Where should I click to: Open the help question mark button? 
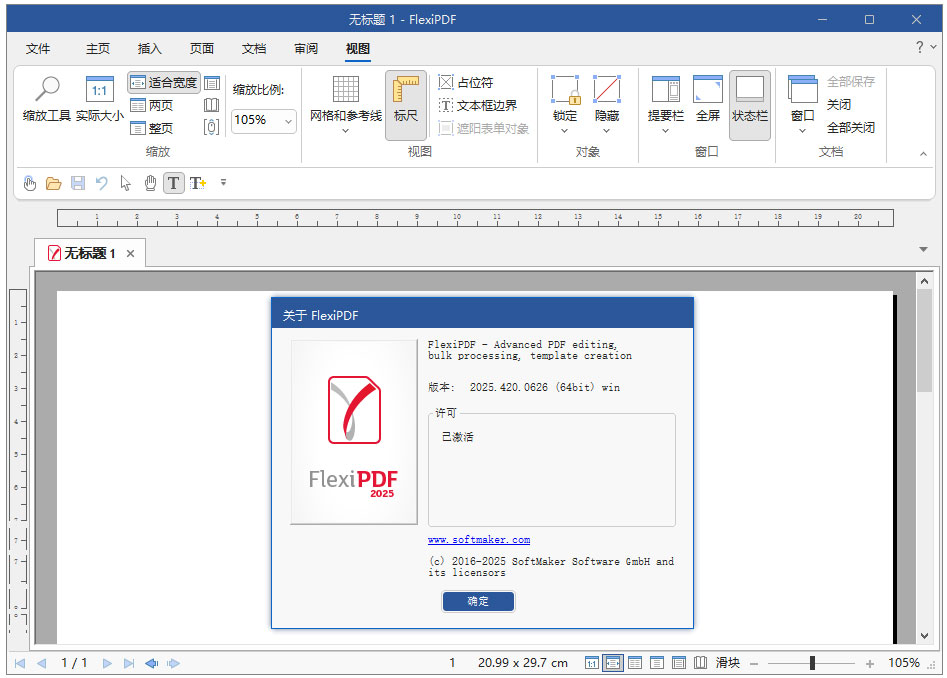click(x=919, y=47)
